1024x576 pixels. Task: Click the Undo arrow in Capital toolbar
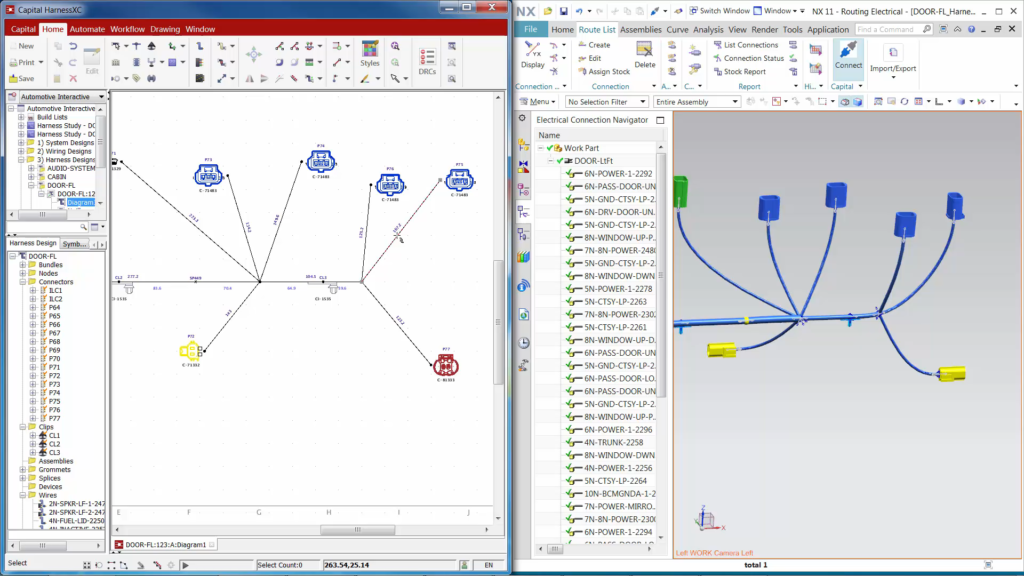[73, 46]
